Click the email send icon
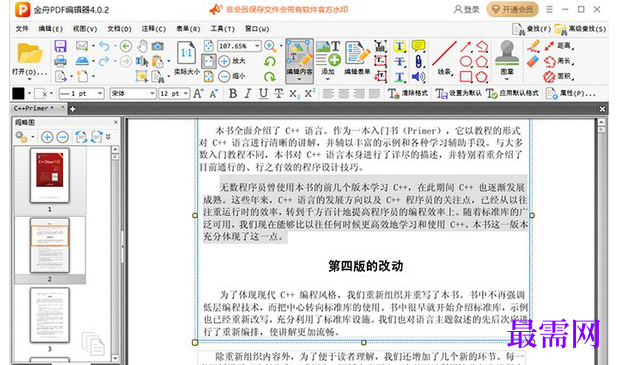This screenshot has width=619, height=365. point(82,46)
